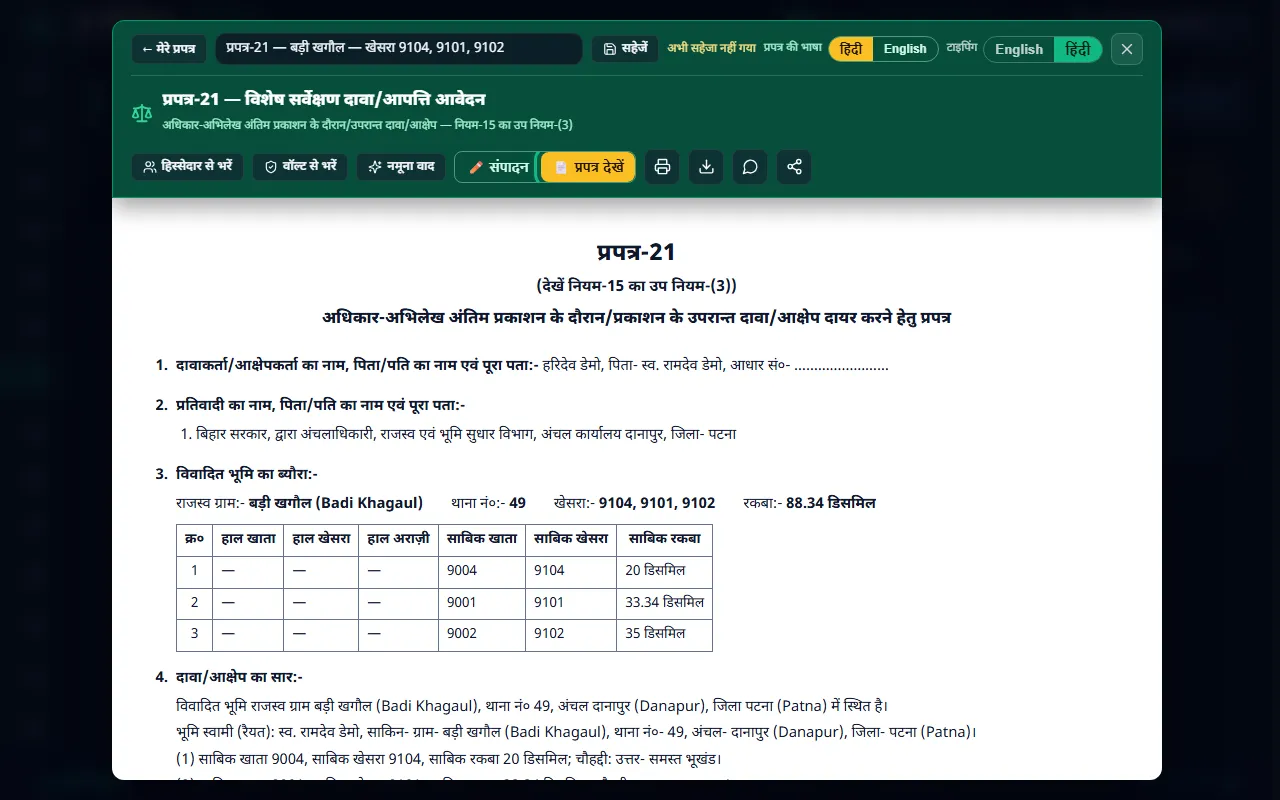Close the form dialog

coord(1127,49)
